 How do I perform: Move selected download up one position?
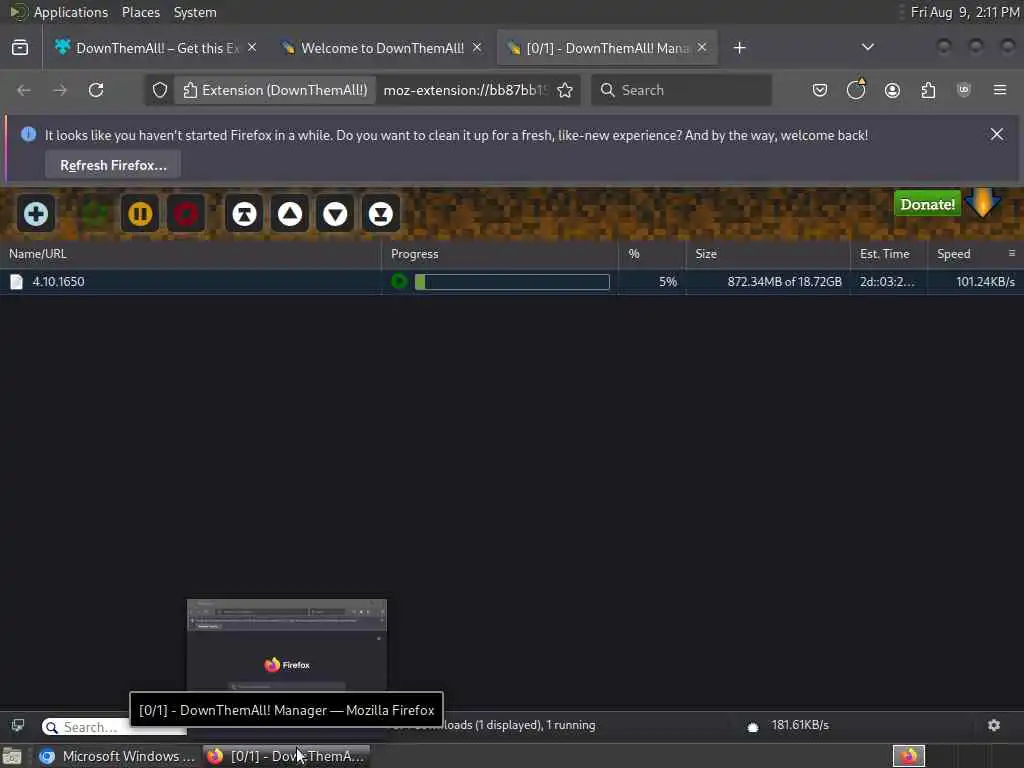point(290,214)
